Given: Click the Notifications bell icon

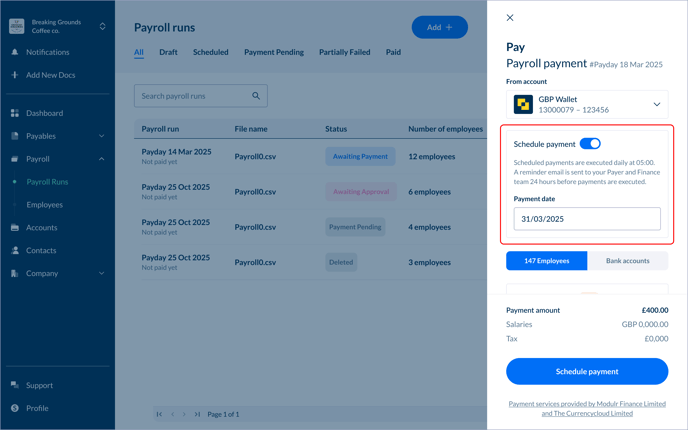Looking at the screenshot, I should 14,52.
